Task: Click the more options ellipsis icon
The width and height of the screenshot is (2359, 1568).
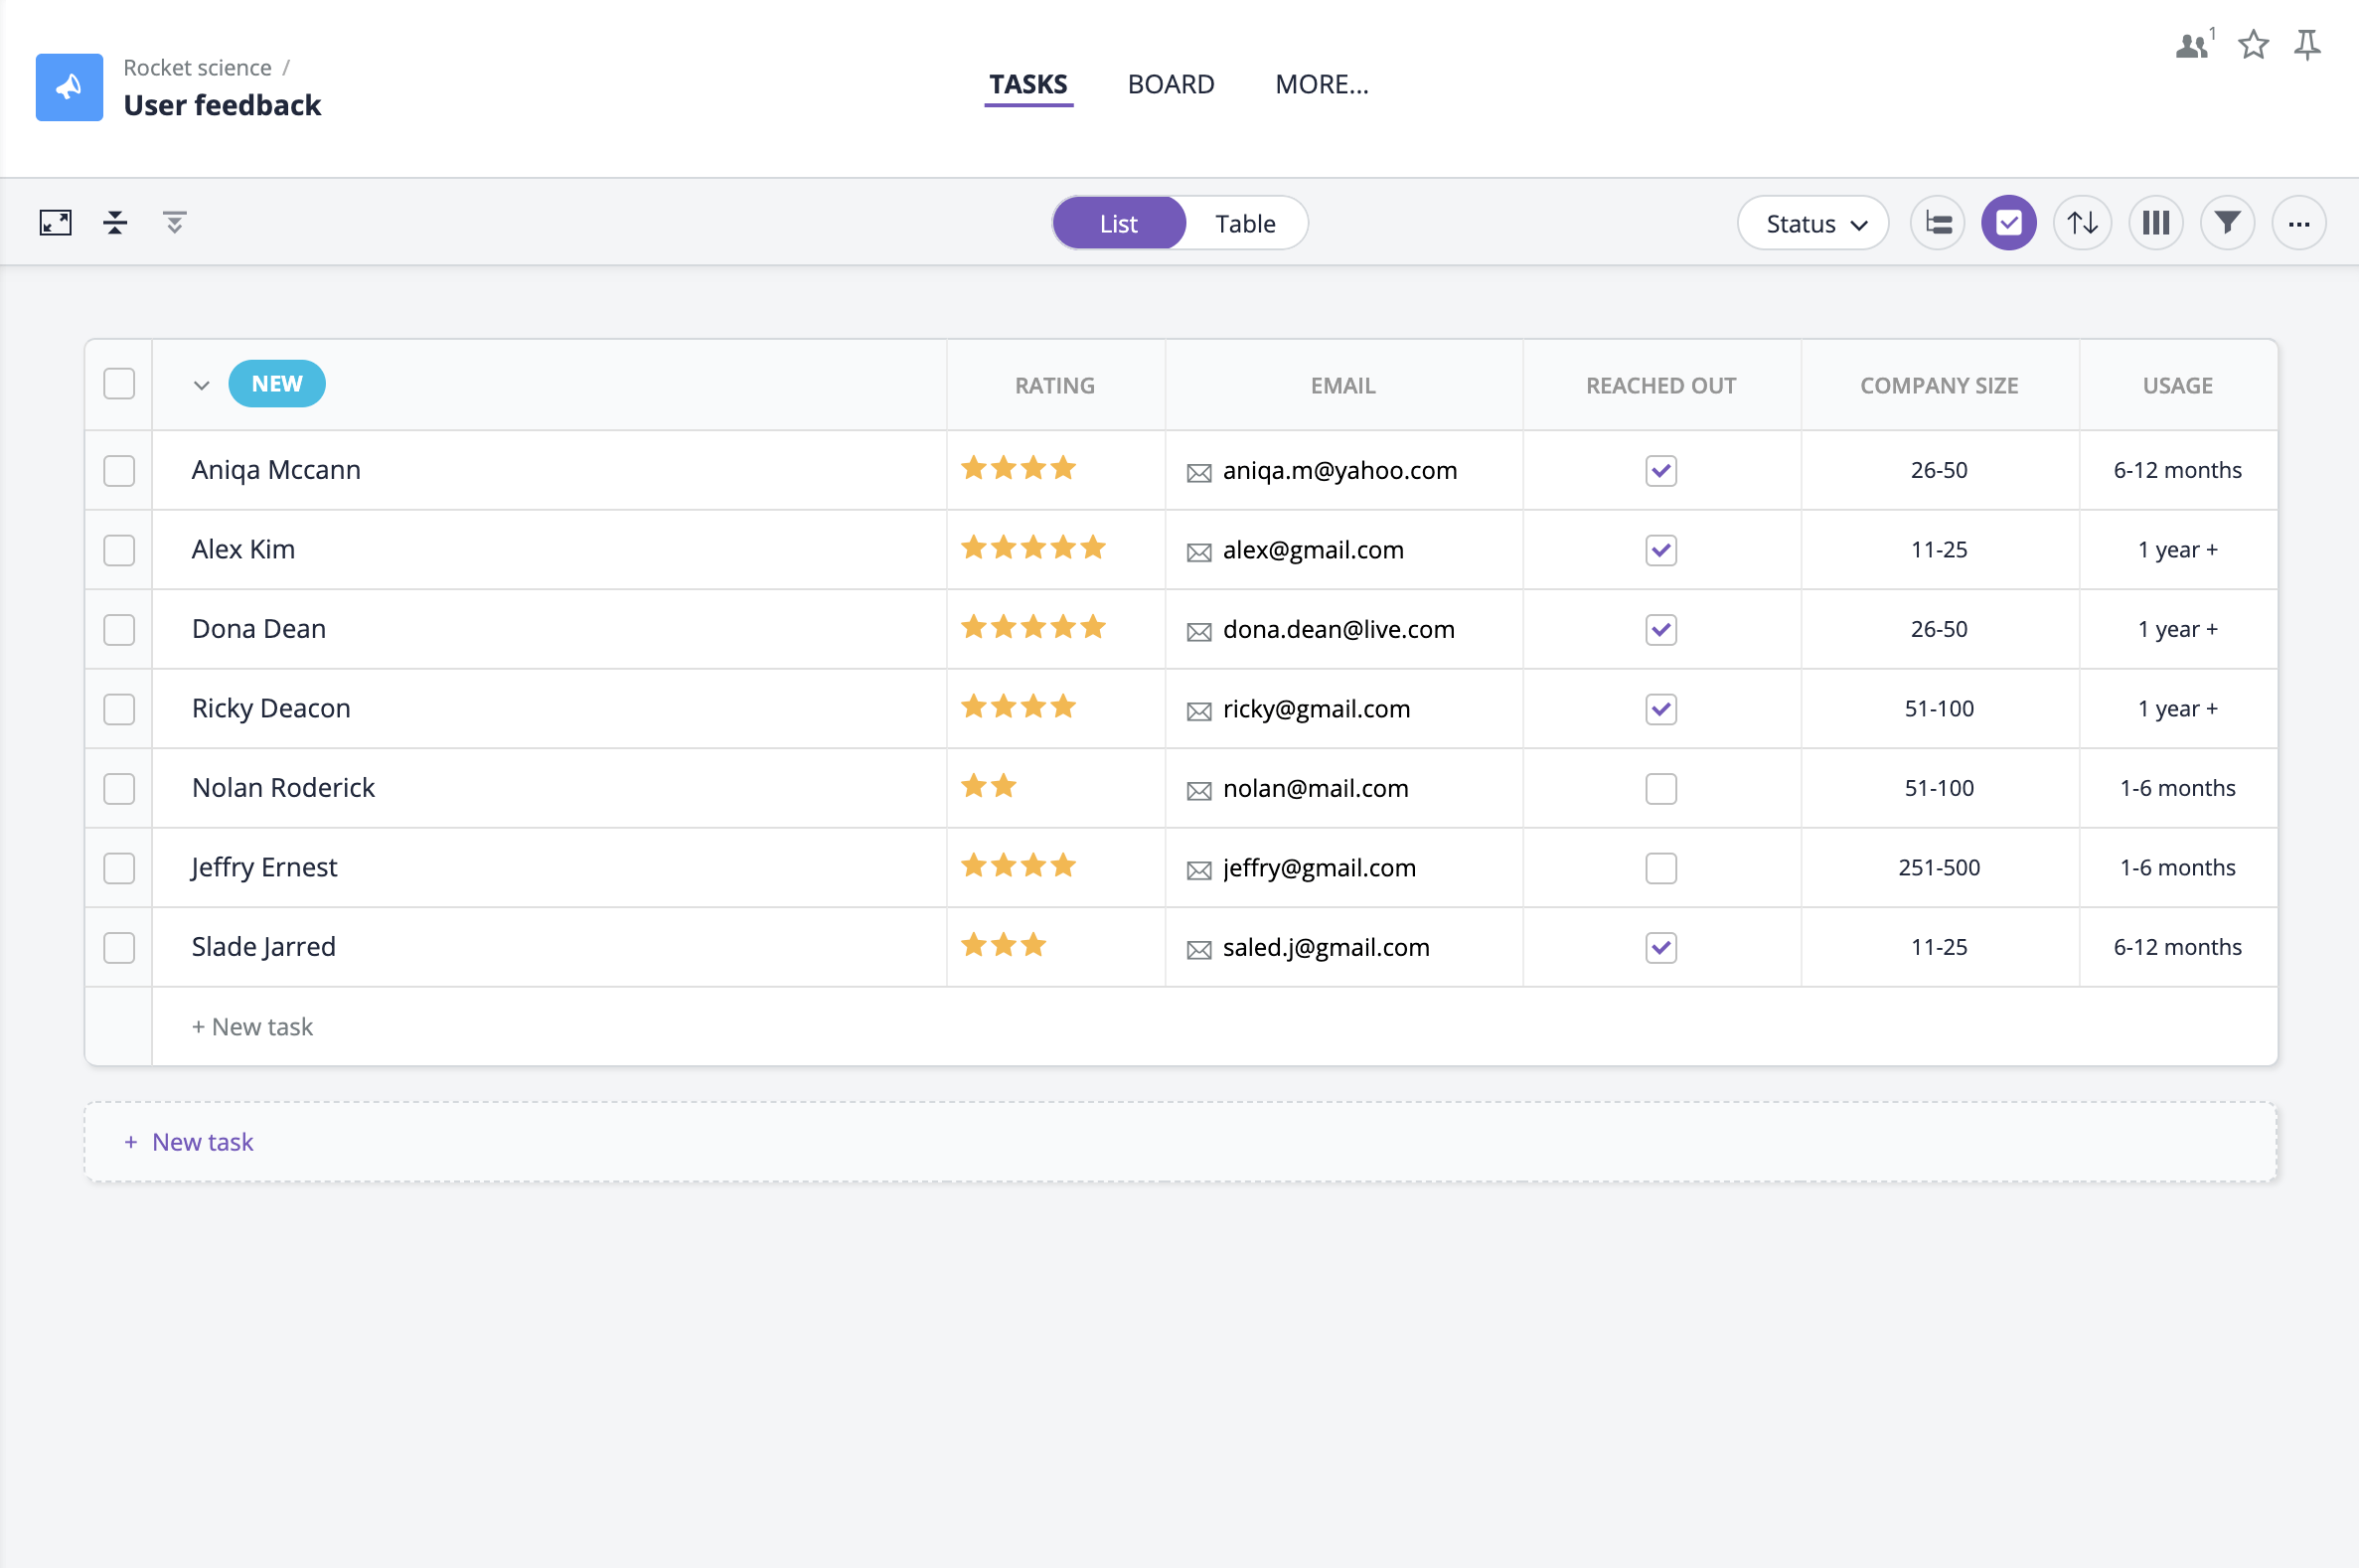Action: click(x=2299, y=224)
